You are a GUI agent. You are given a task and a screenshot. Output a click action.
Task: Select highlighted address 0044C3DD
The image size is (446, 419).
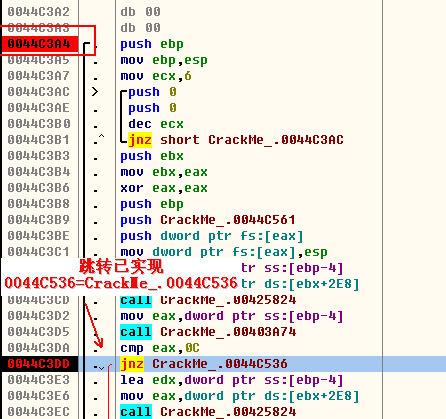pyautogui.click(x=39, y=364)
